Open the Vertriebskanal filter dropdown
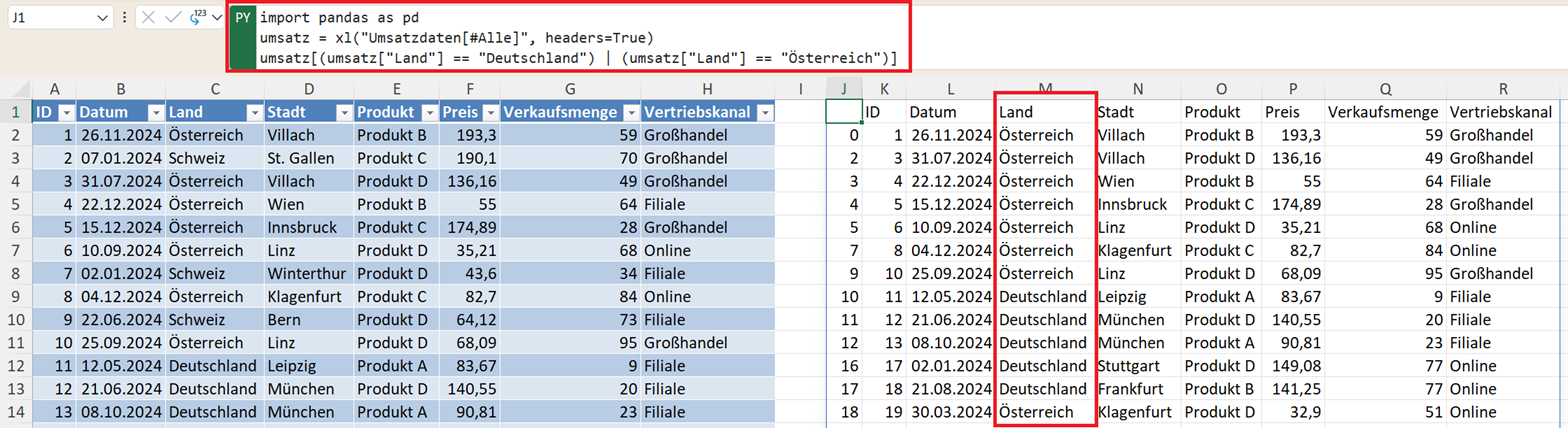 [764, 112]
